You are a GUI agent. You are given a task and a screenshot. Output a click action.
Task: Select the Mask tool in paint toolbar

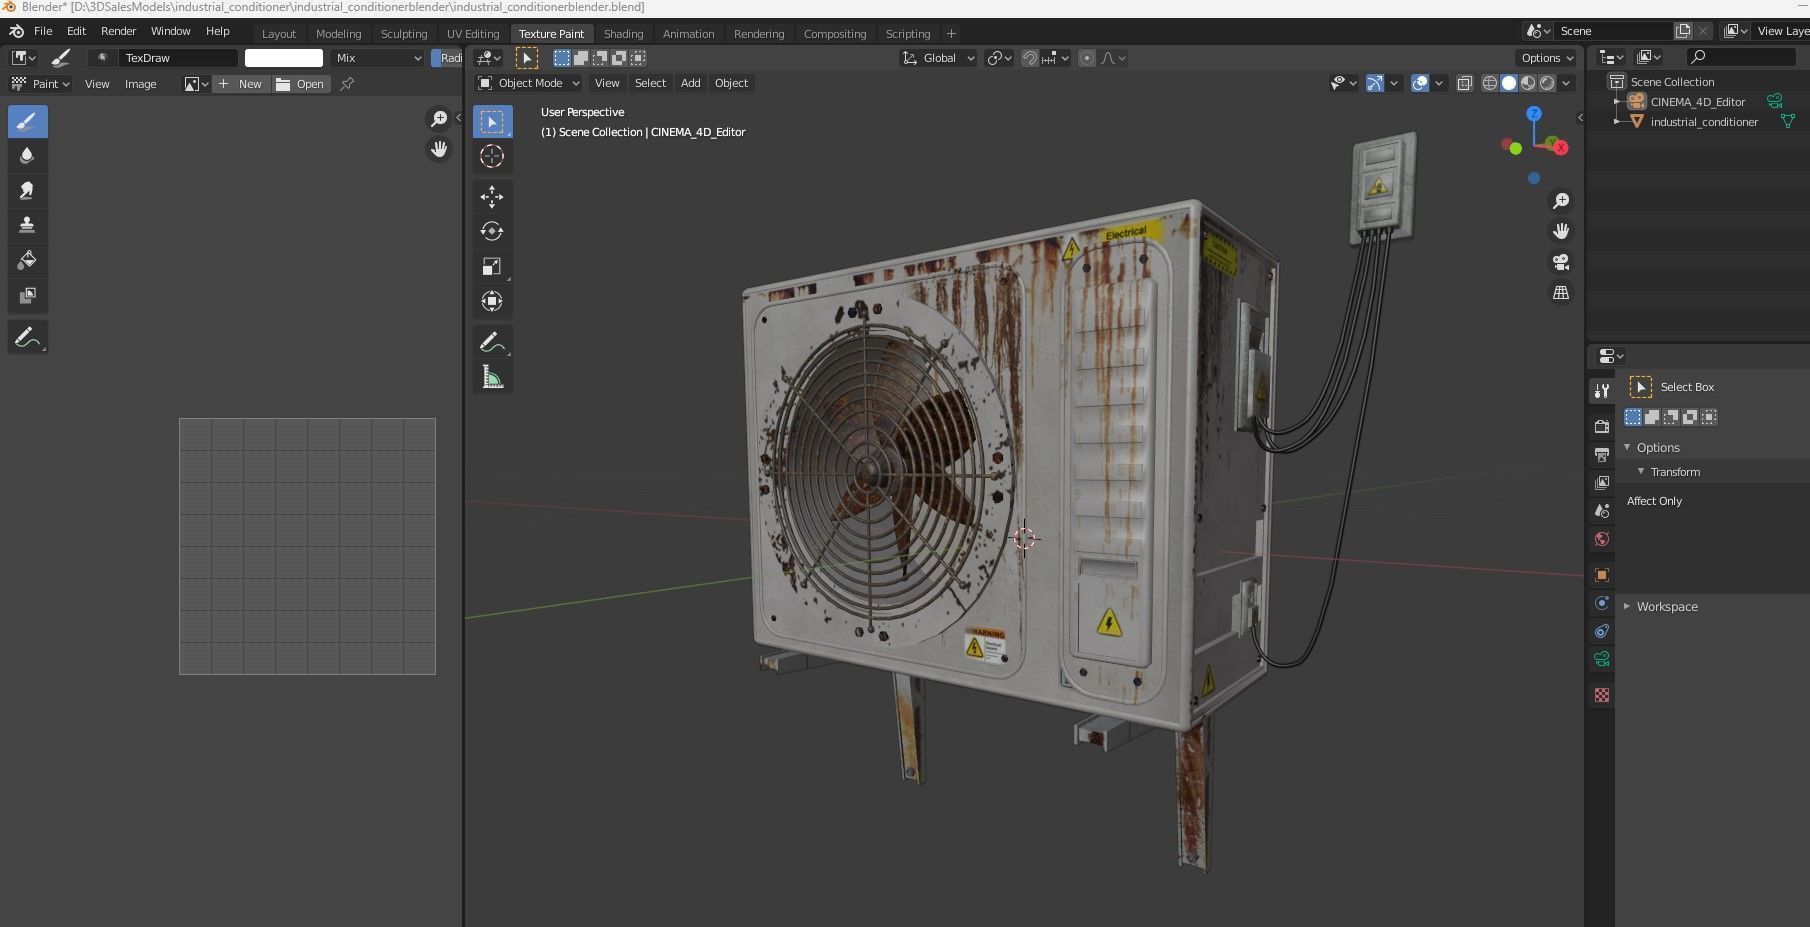(x=27, y=295)
